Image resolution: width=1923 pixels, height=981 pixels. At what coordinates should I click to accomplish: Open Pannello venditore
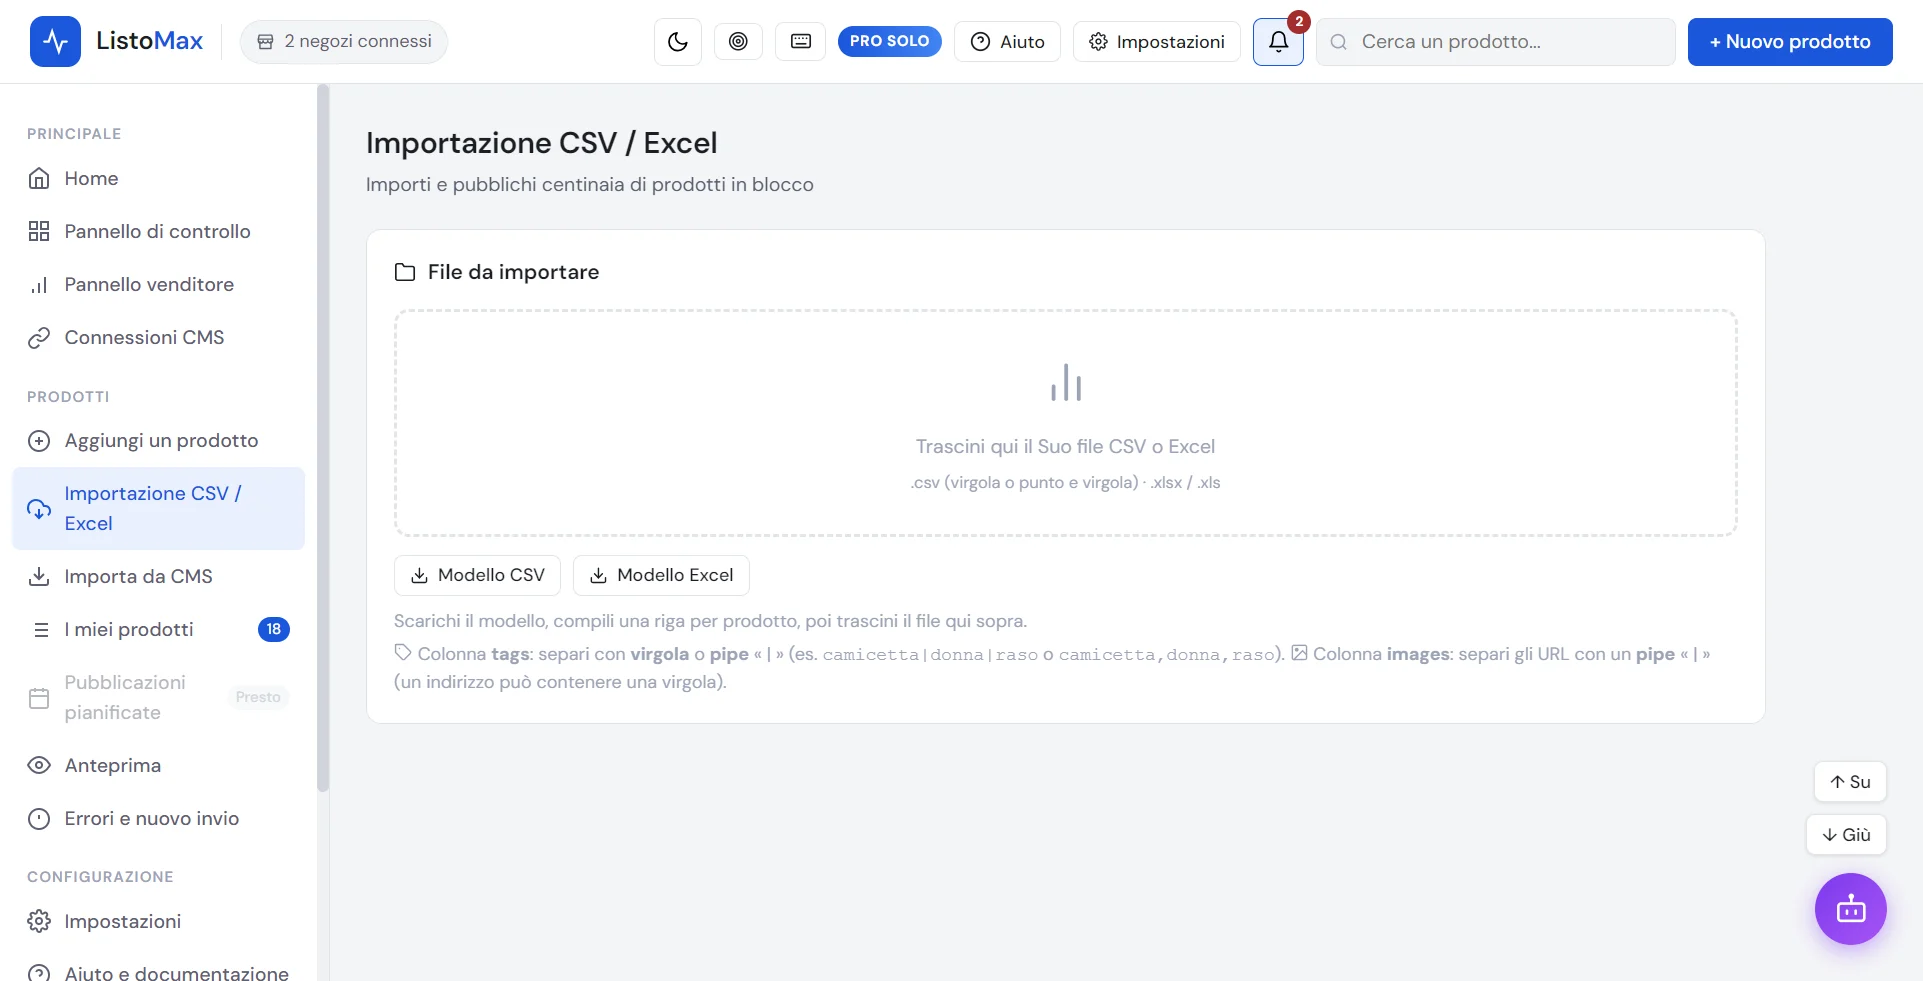coord(158,284)
